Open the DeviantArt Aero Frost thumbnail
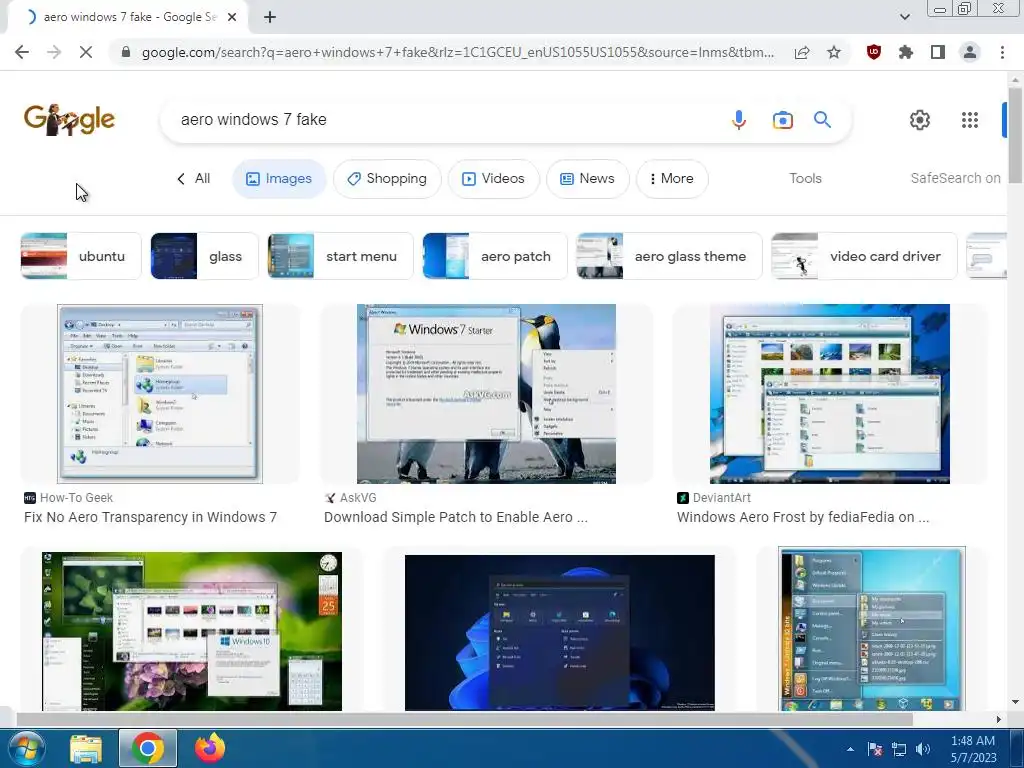The height and width of the screenshot is (768, 1024). click(829, 394)
